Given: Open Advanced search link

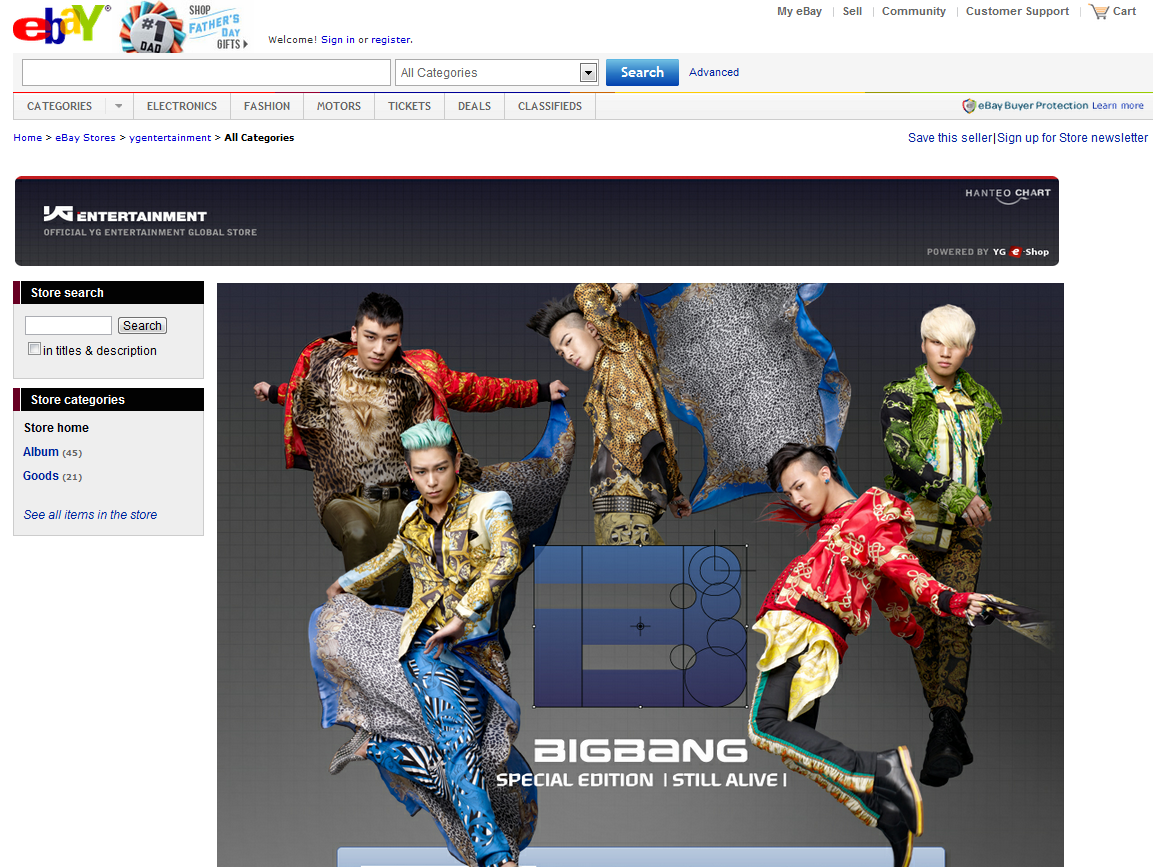Looking at the screenshot, I should click(714, 72).
